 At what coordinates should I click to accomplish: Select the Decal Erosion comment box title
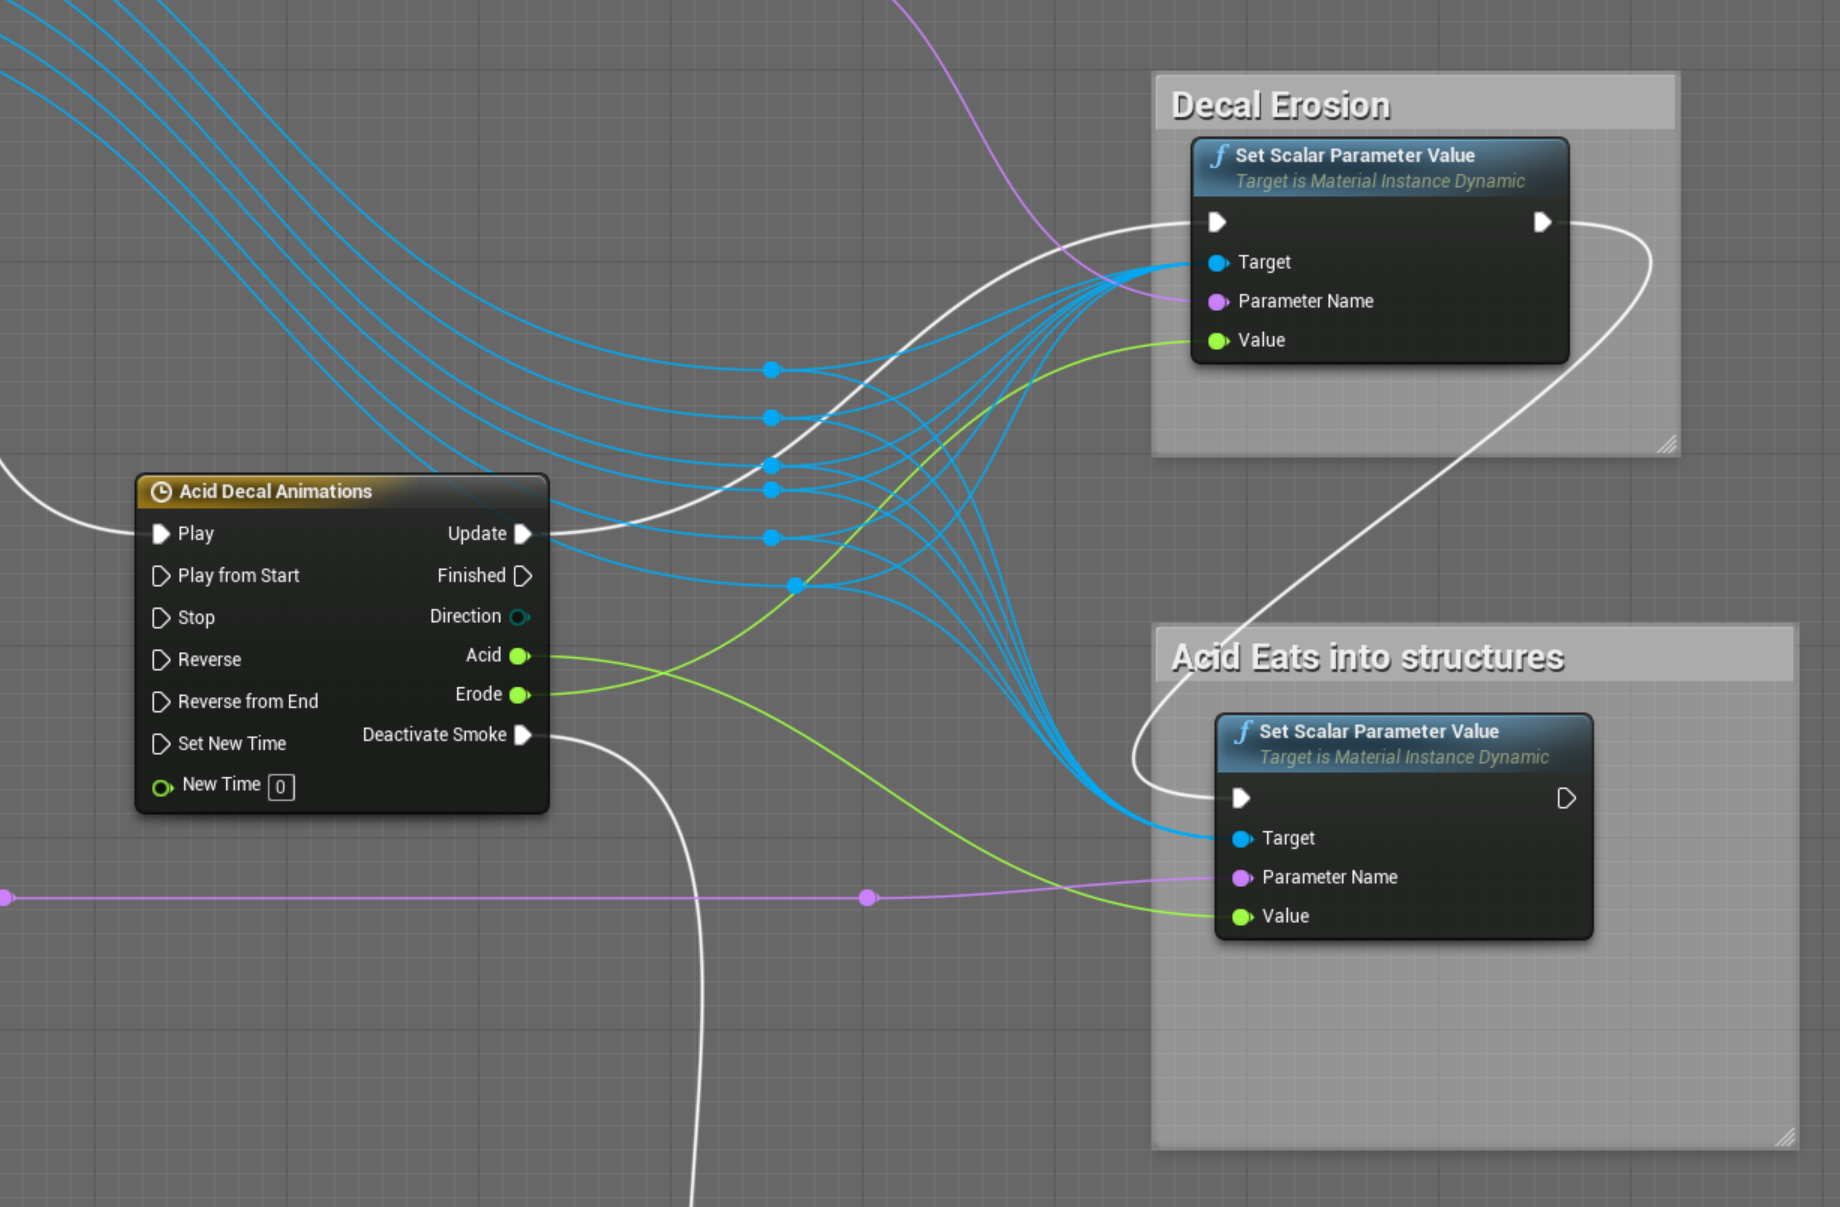point(1280,105)
